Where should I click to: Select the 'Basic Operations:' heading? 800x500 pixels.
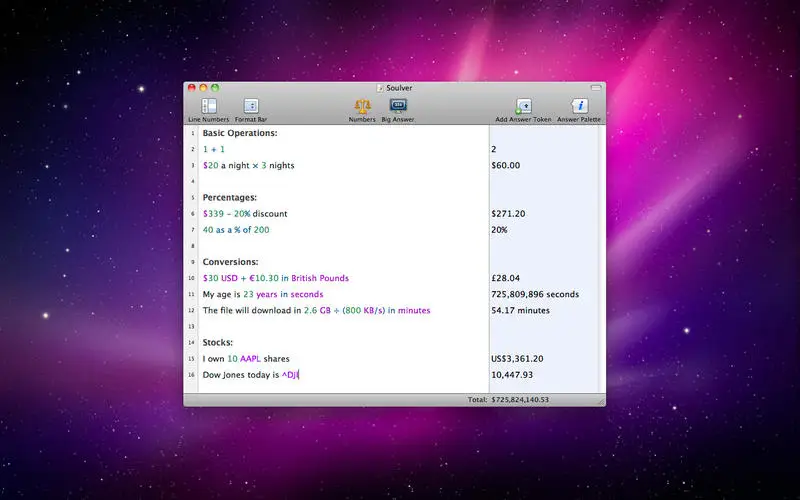pyautogui.click(x=240, y=133)
